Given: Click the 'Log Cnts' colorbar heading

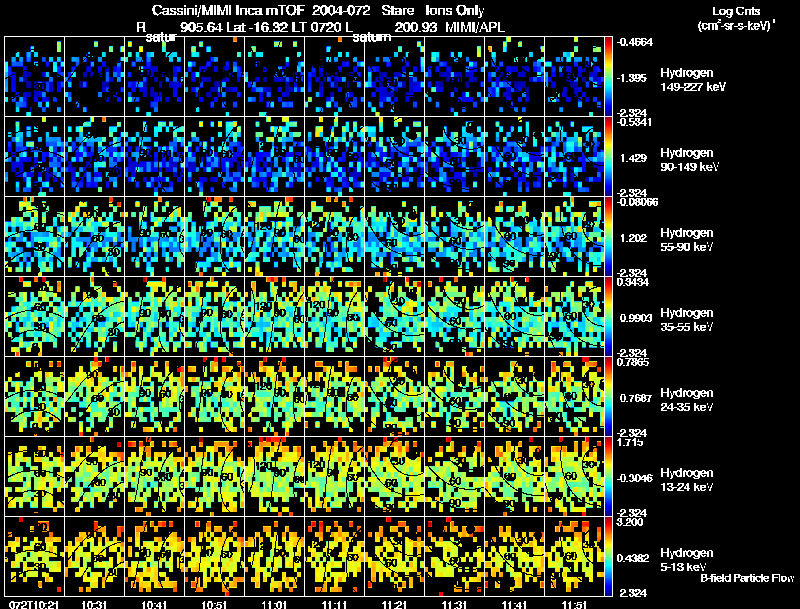Looking at the screenshot, I should tap(736, 11).
